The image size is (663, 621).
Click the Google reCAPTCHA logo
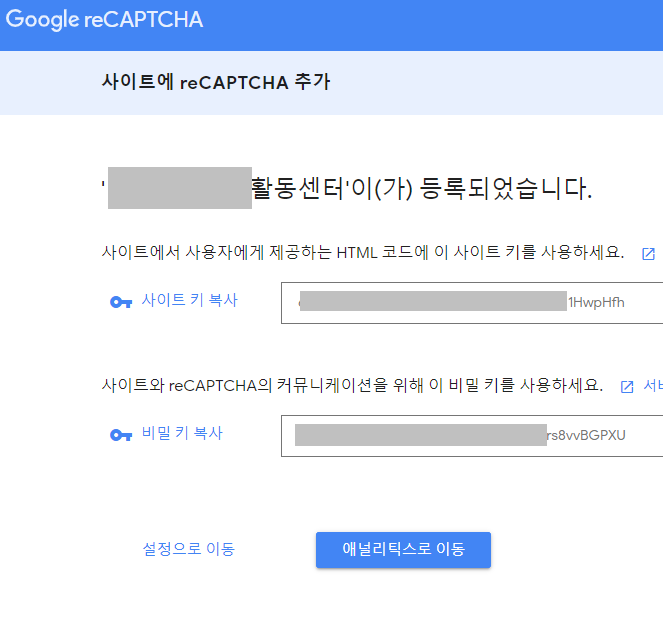pyautogui.click(x=104, y=19)
